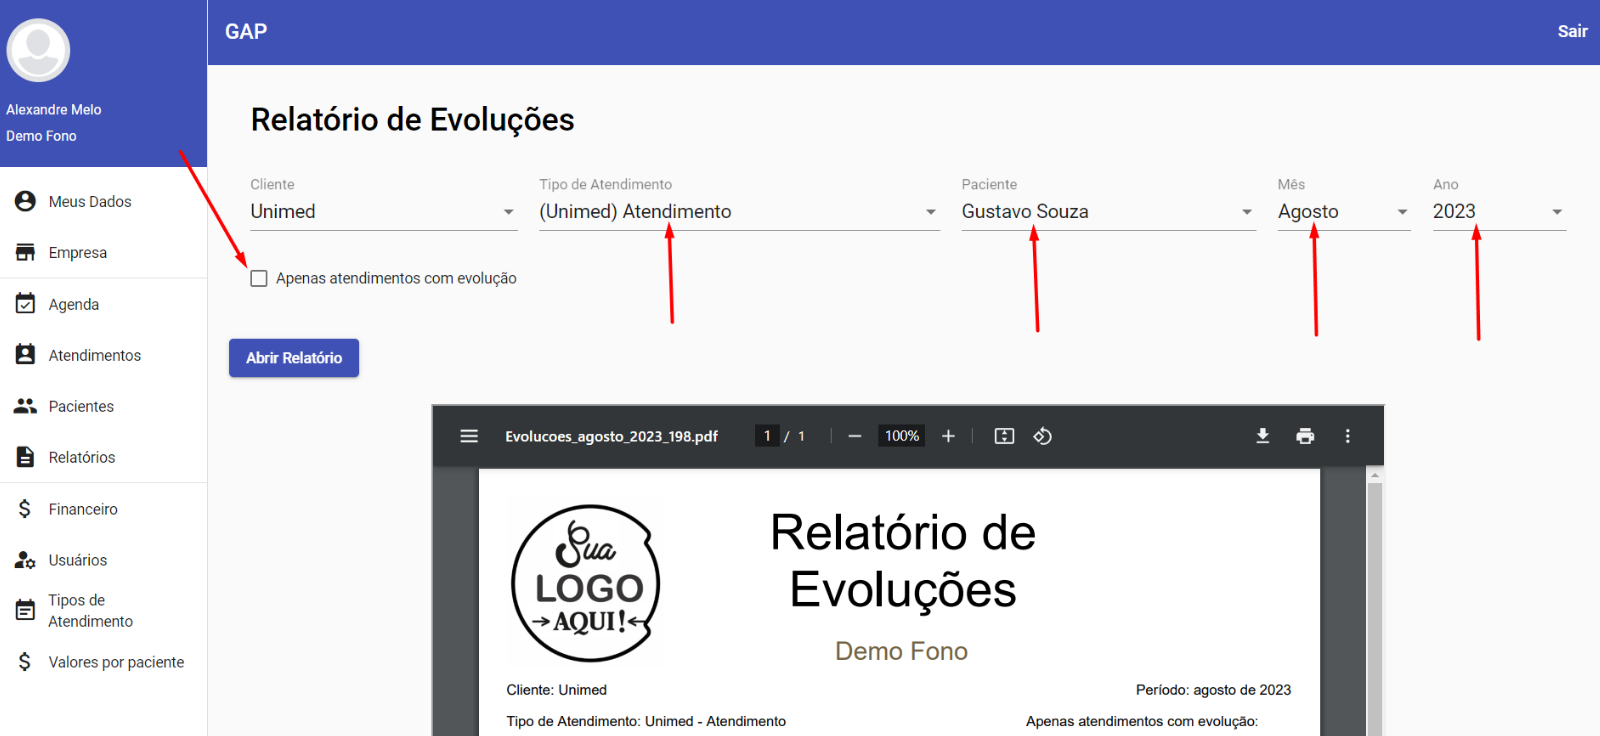Check 'Apenas atendimentos com evolução'
The image size is (1600, 736).
pos(259,279)
